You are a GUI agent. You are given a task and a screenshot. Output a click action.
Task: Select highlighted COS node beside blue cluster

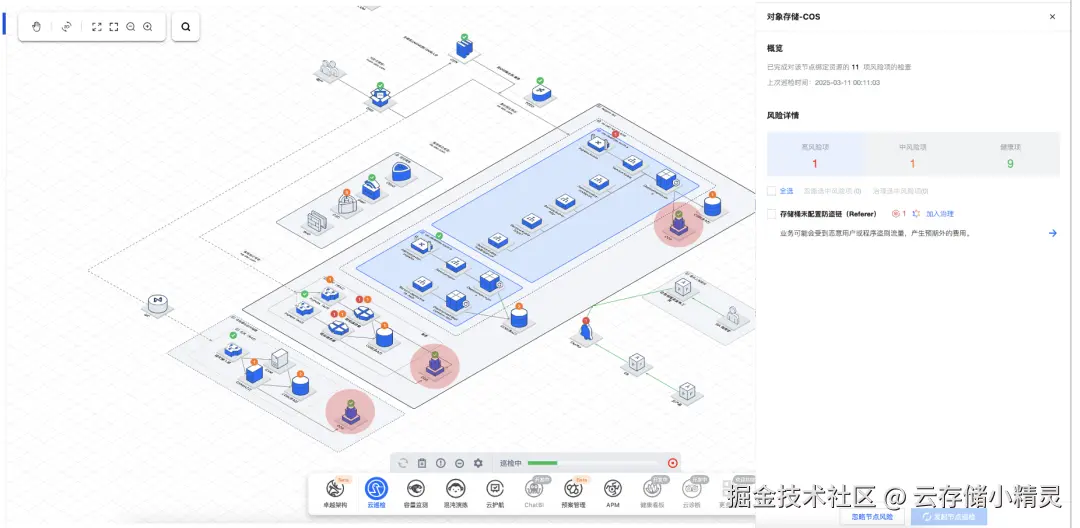[x=678, y=223]
